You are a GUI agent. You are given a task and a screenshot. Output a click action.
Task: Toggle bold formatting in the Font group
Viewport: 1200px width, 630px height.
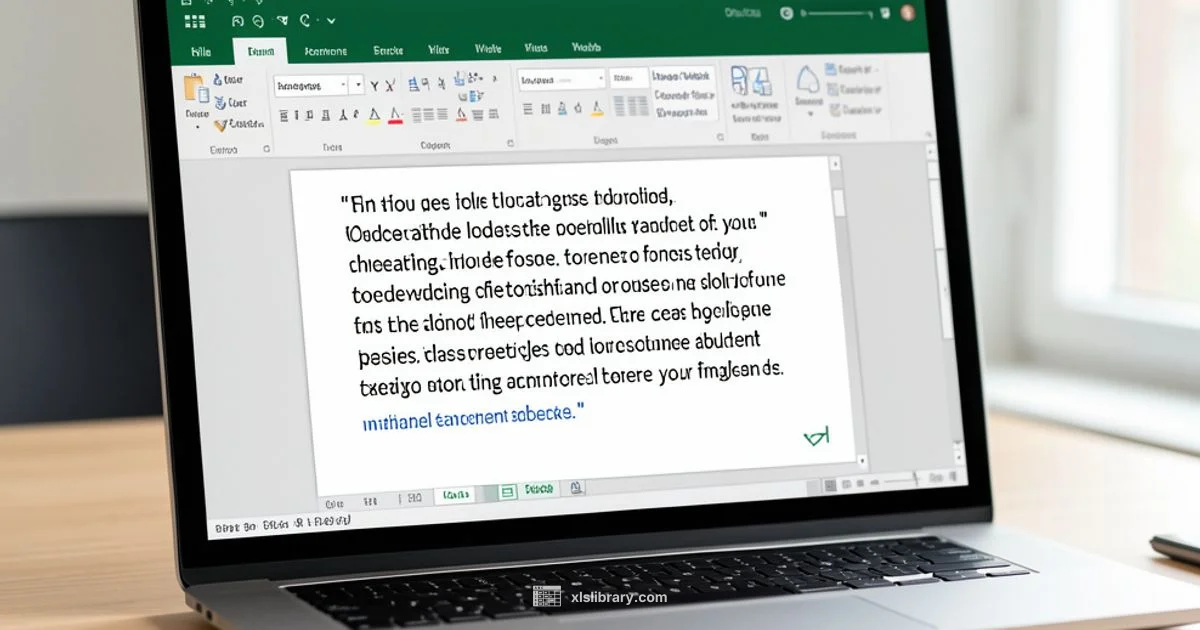tap(283, 114)
